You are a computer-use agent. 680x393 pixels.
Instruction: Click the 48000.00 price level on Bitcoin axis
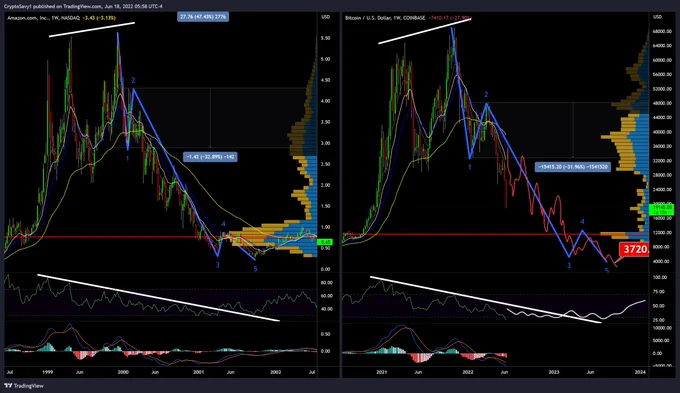[x=662, y=103]
